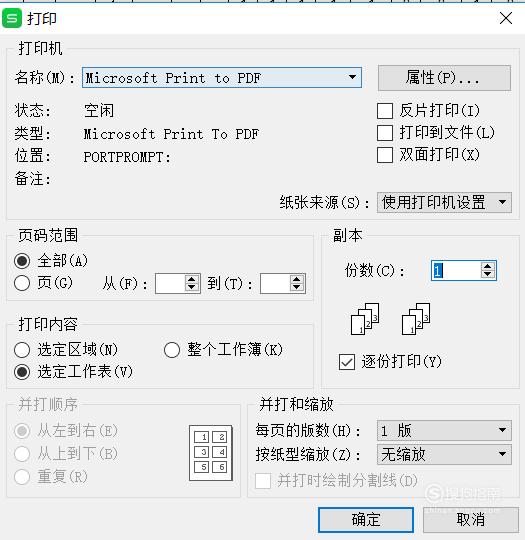The height and width of the screenshot is (540, 525).
Task: Open printer name dropdown Microsoft Print to PDF
Action: click(222, 77)
